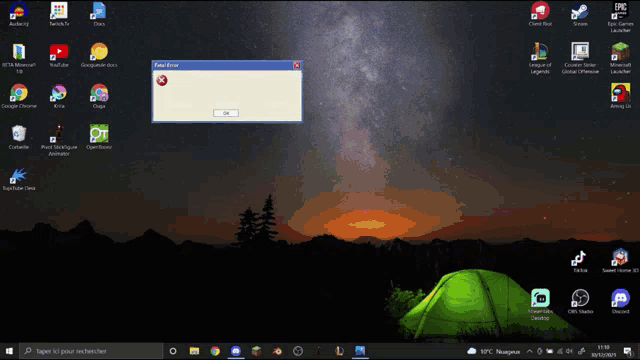Select the TupiTube Desk icon
Screen dimensions: 640x360
coord(19,180)
